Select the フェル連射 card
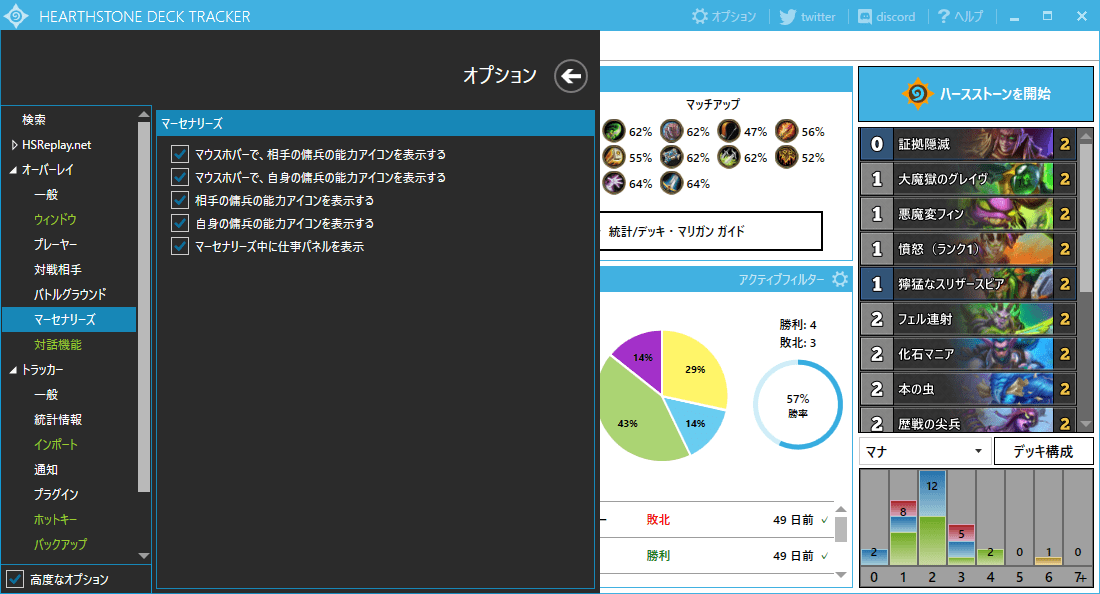Viewport: 1100px width, 594px height. click(x=968, y=319)
